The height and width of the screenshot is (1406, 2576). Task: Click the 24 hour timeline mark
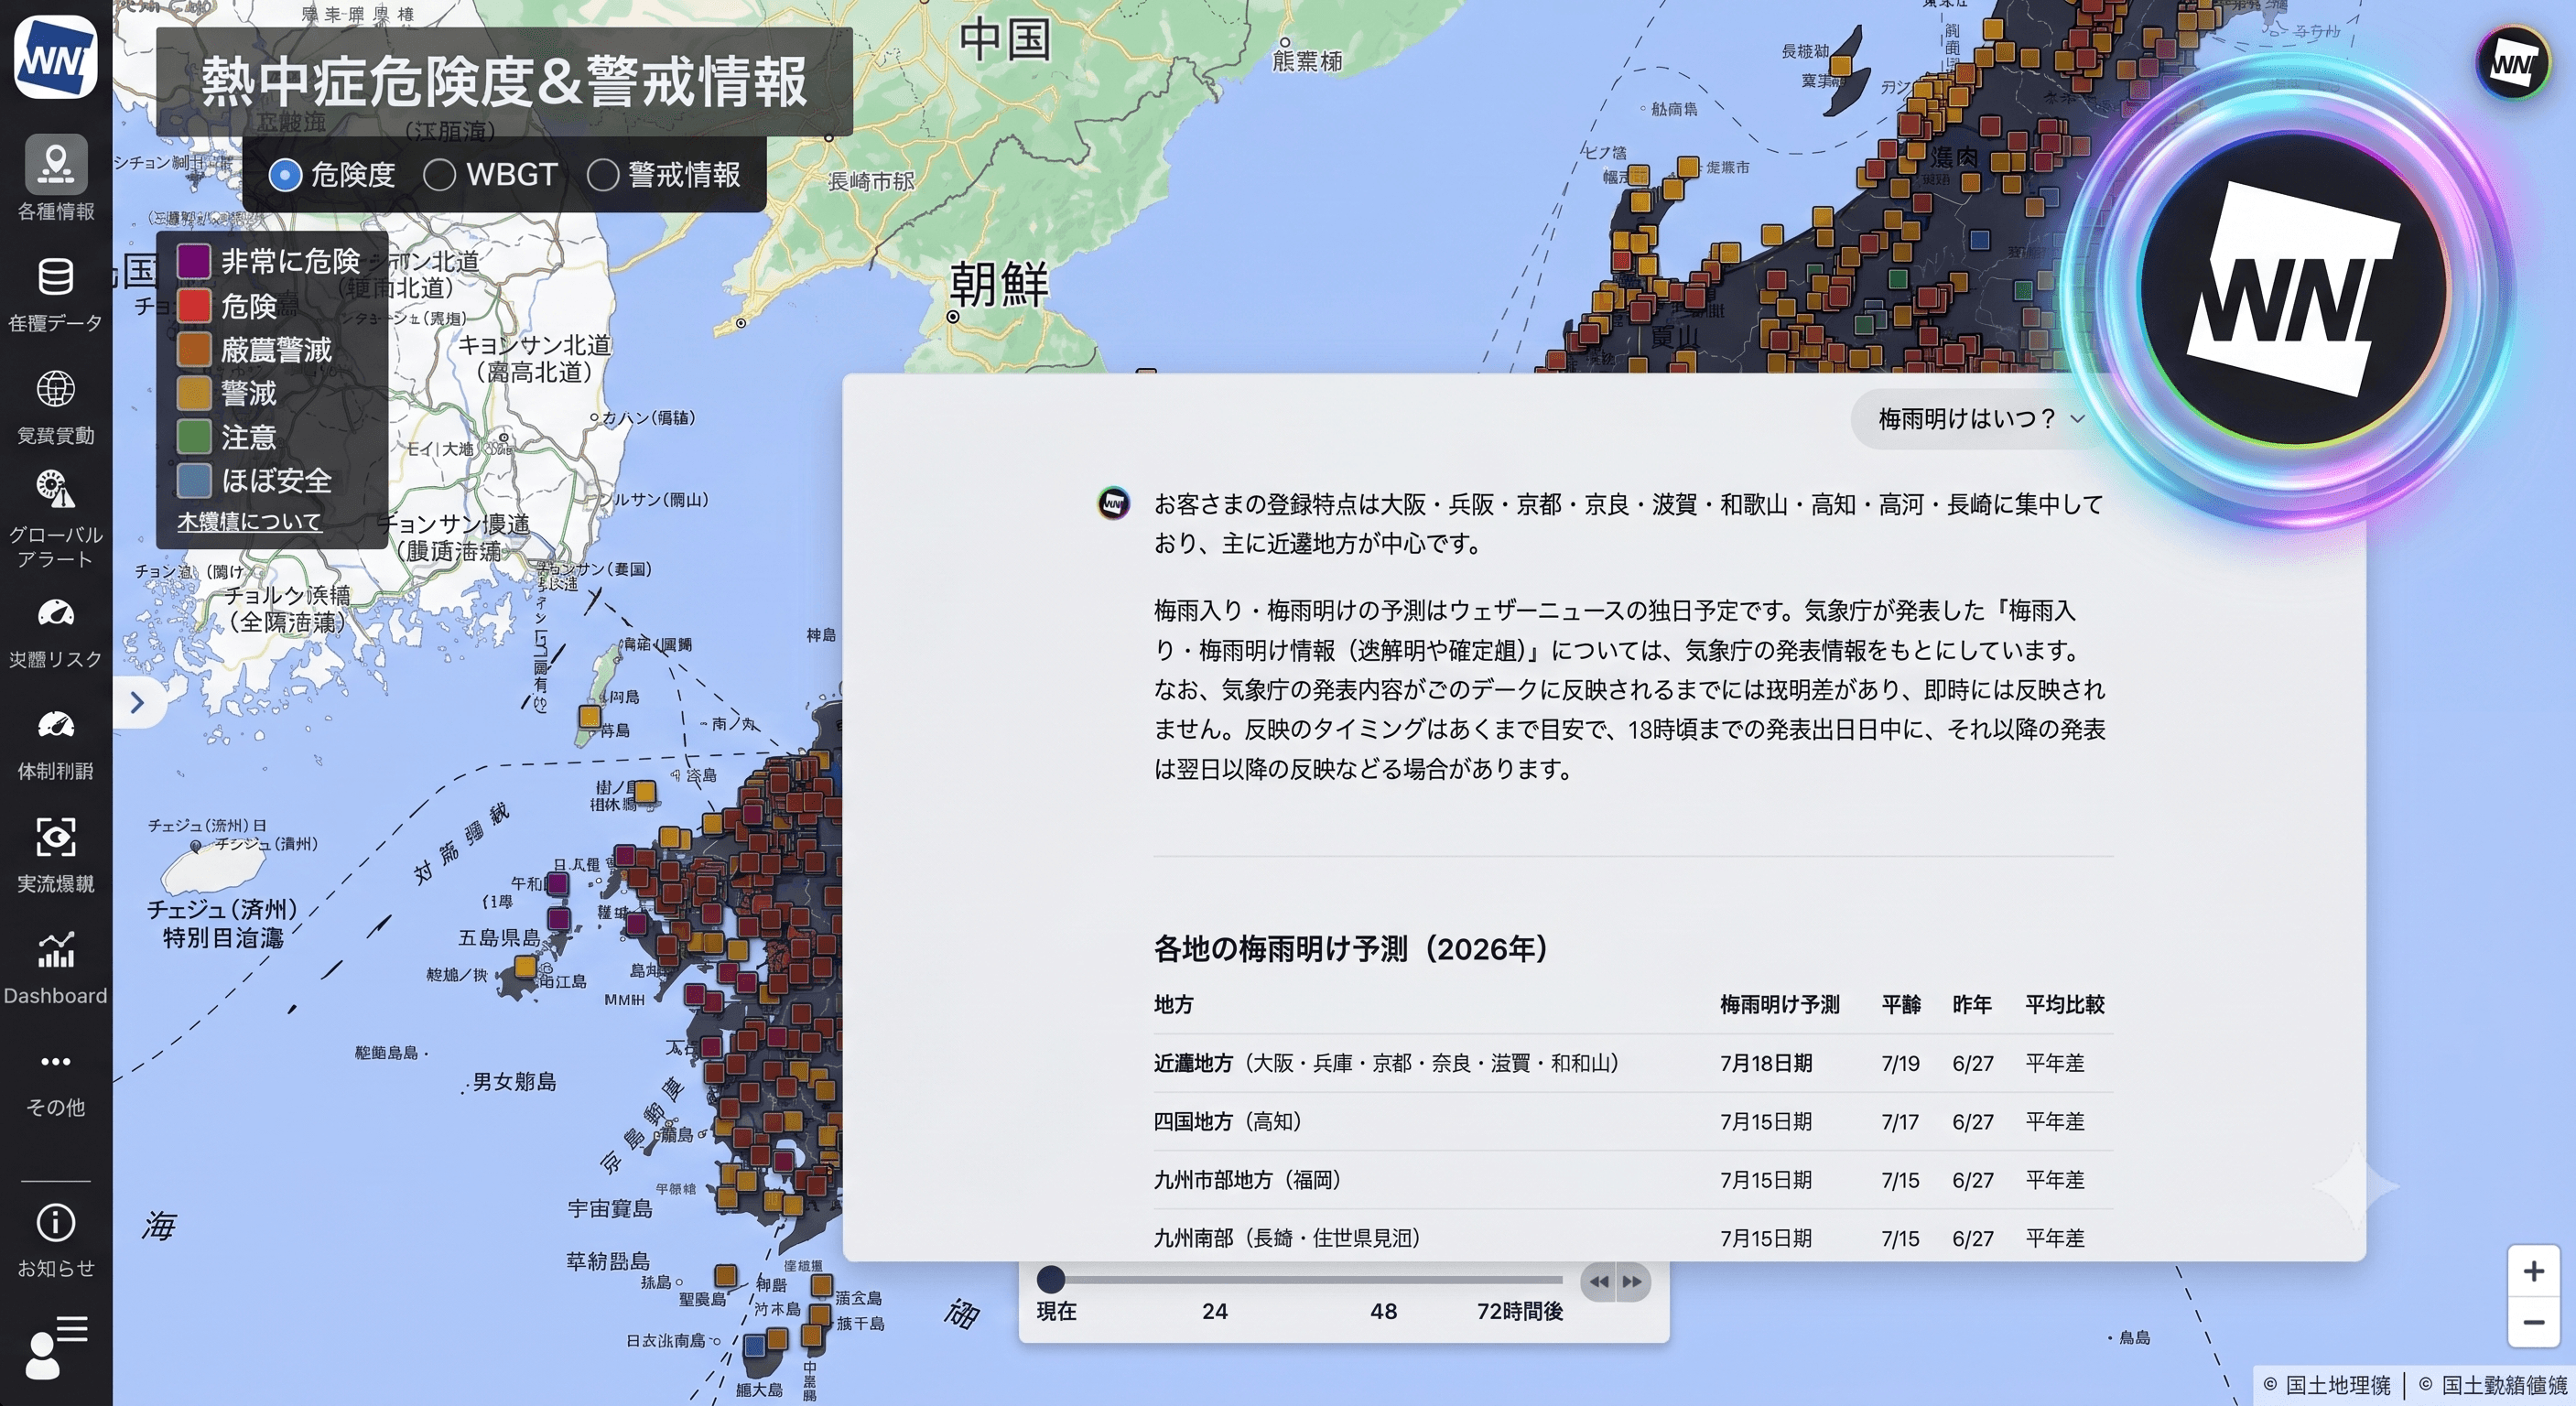(x=1215, y=1311)
